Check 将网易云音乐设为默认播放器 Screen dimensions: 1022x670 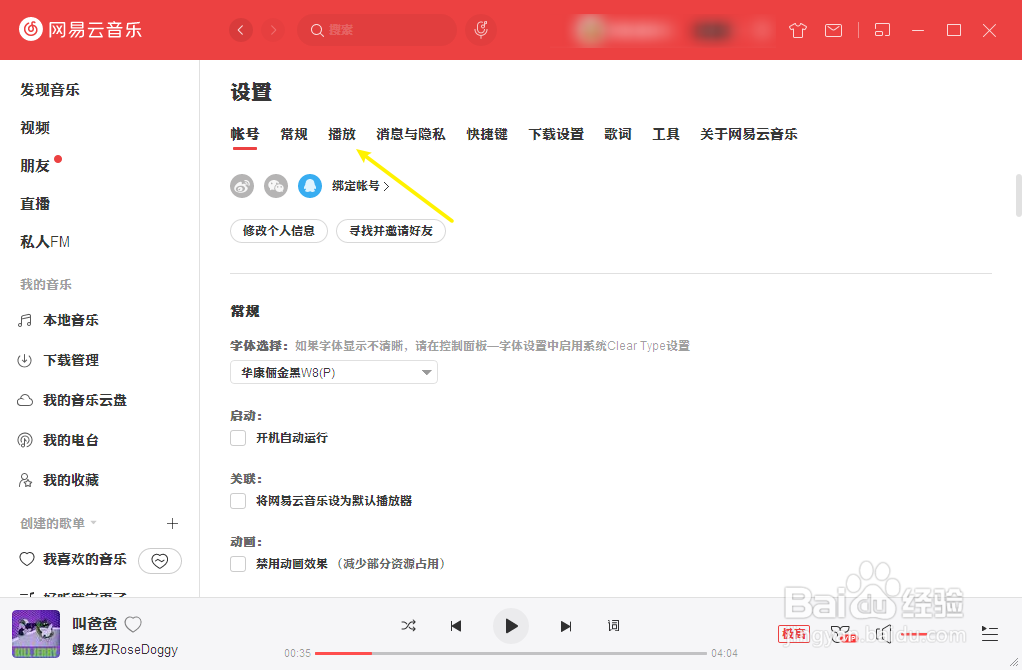tap(238, 501)
